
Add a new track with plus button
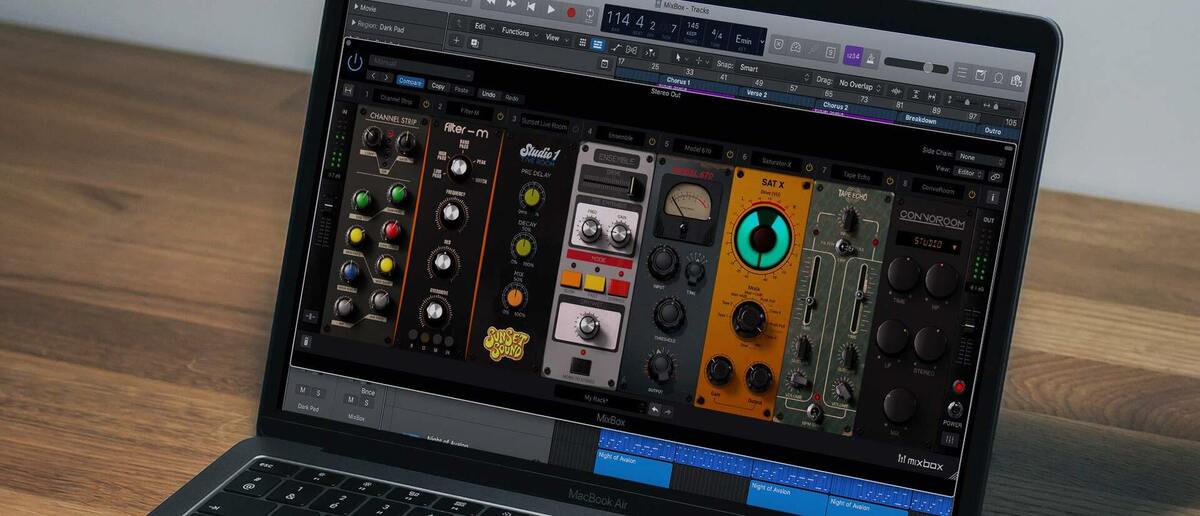point(457,41)
